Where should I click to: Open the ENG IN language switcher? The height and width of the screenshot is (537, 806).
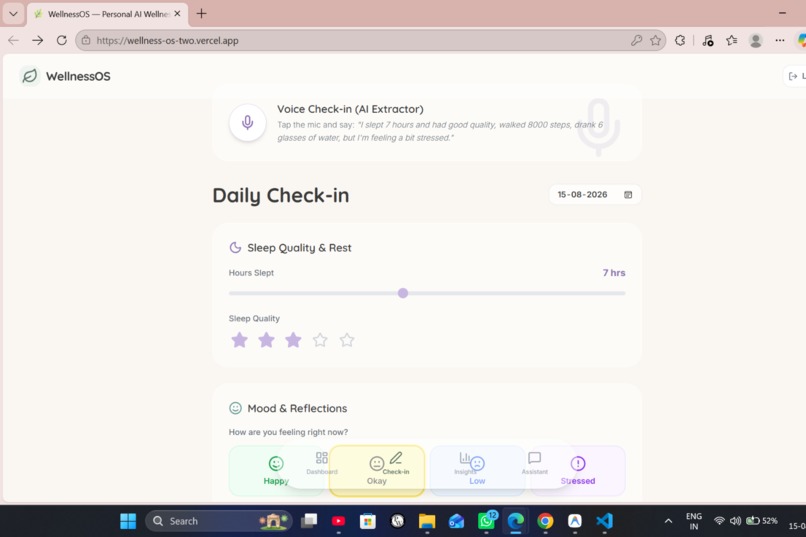pos(694,521)
